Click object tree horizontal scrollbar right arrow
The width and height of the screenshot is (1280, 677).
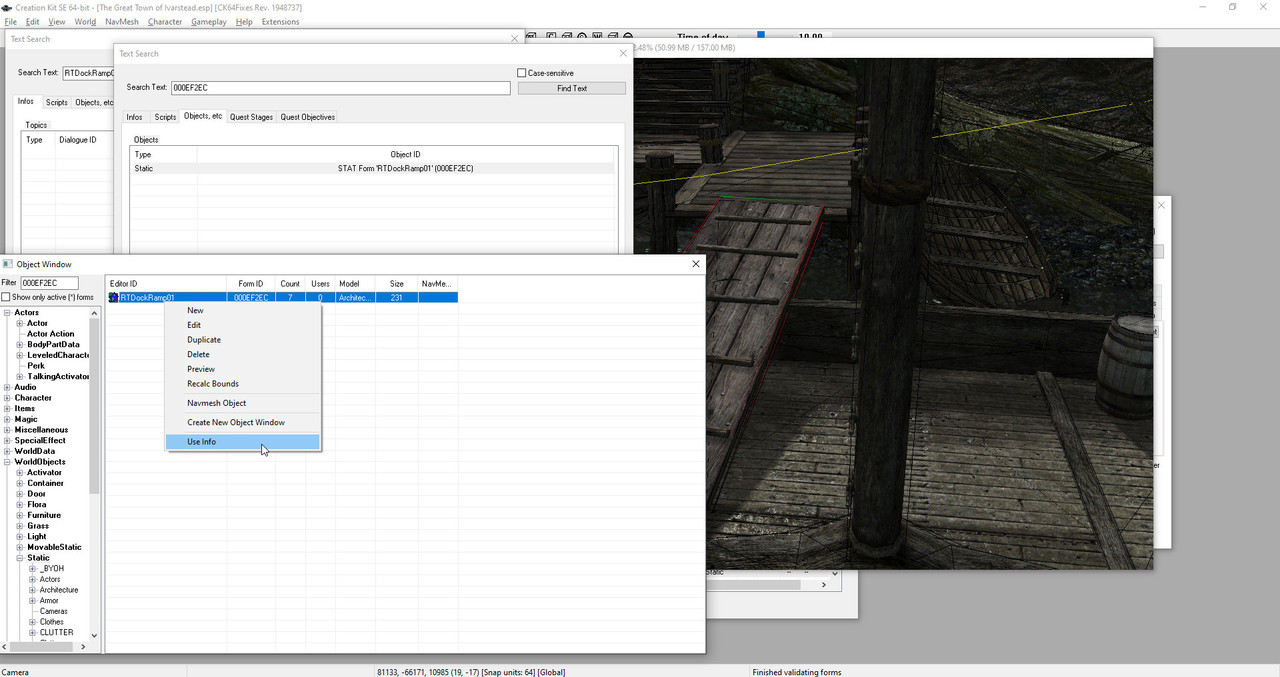(x=84, y=647)
